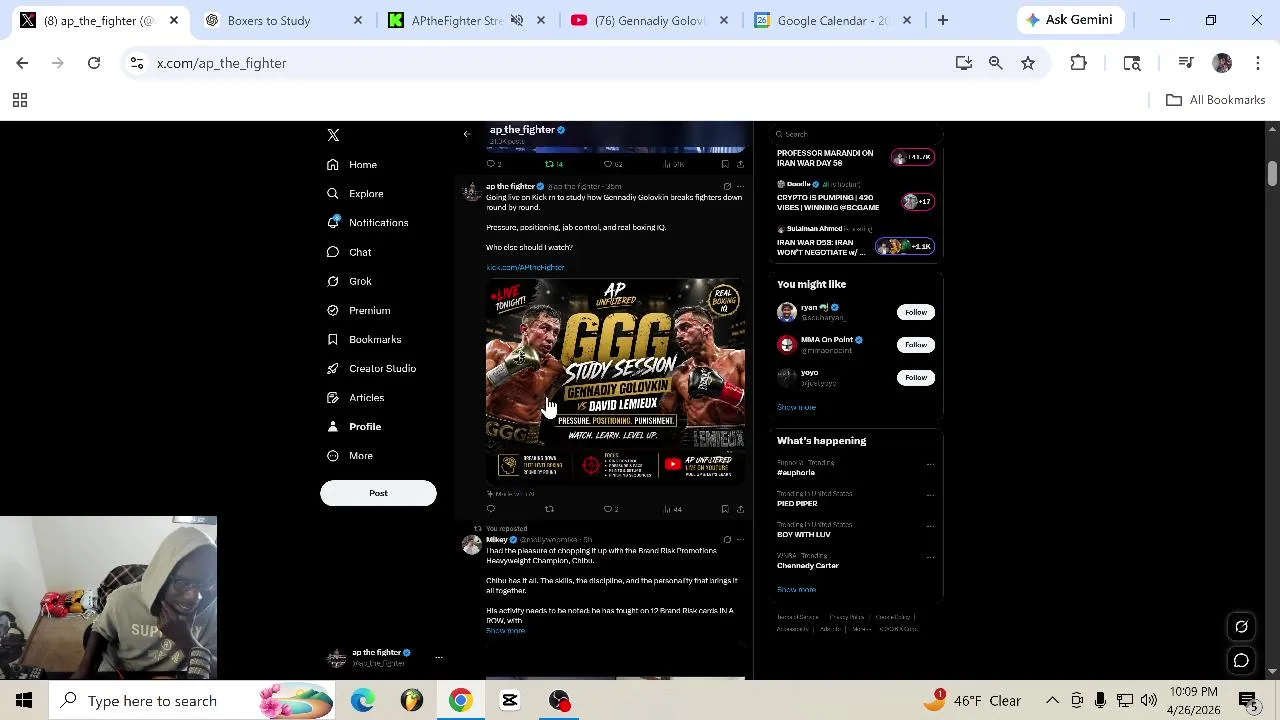Share the top post above the Golovkin post

[x=740, y=164]
